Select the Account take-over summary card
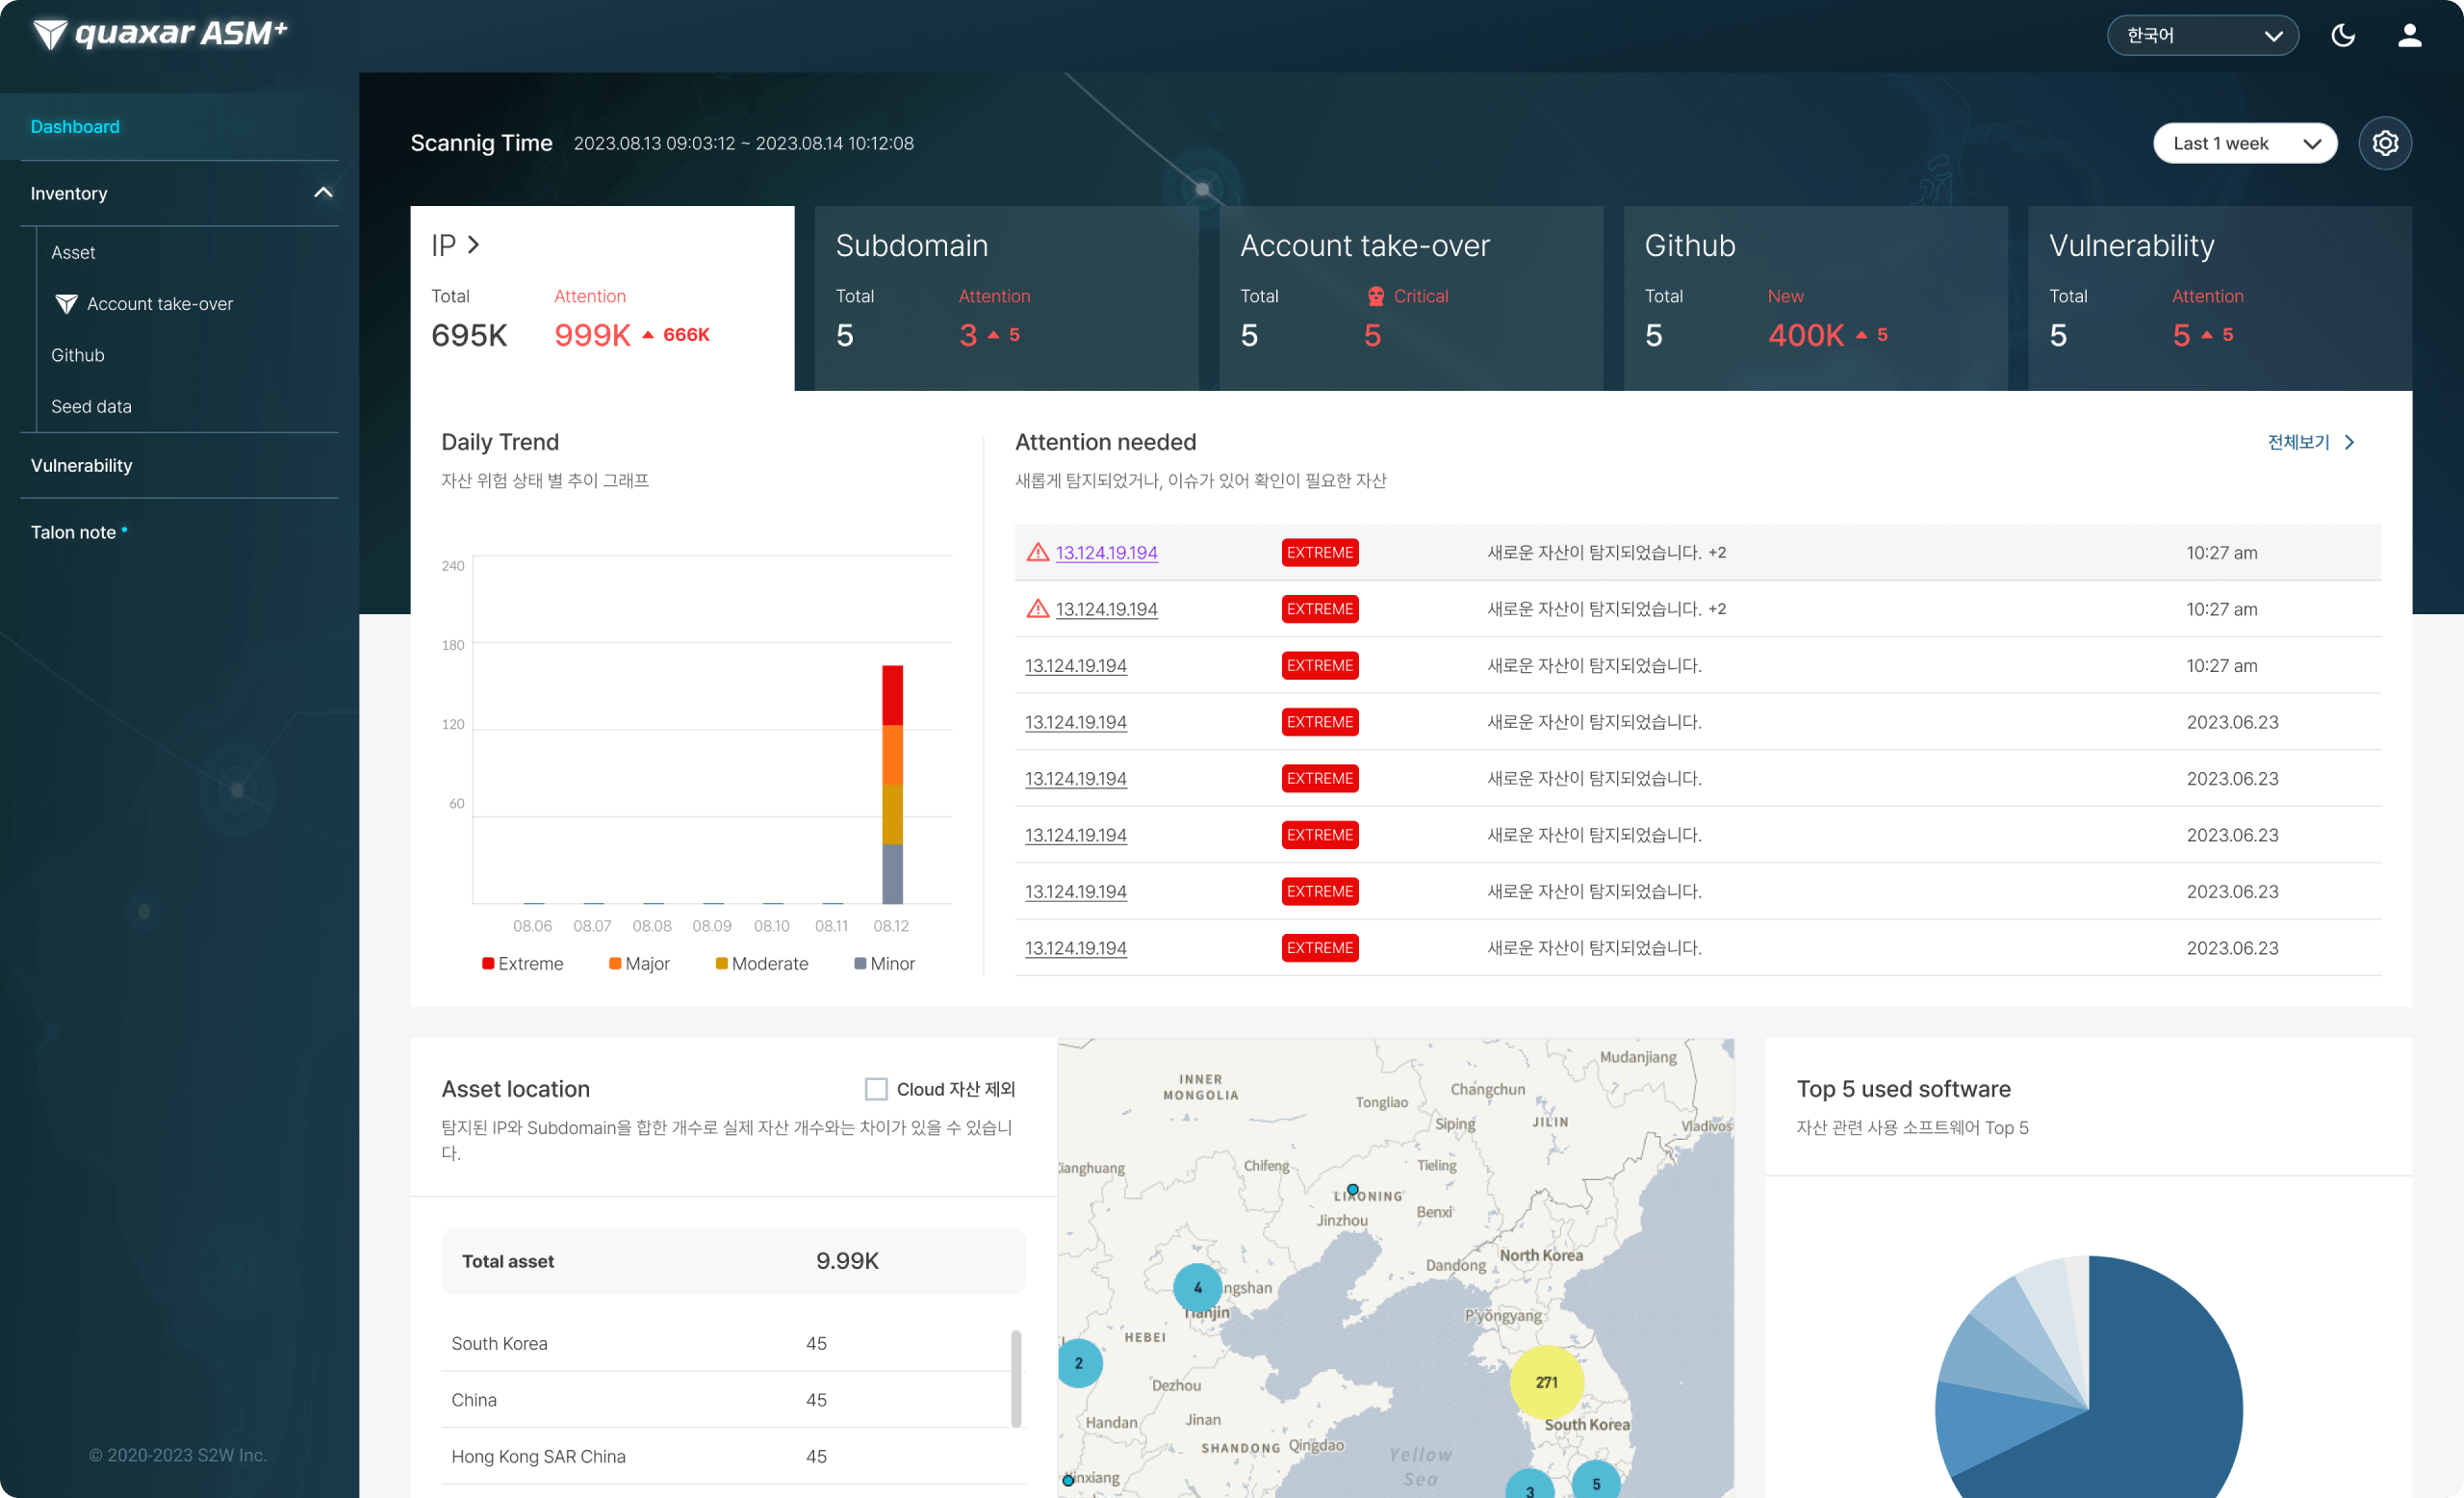Viewport: 2464px width, 1498px height. (1411, 298)
